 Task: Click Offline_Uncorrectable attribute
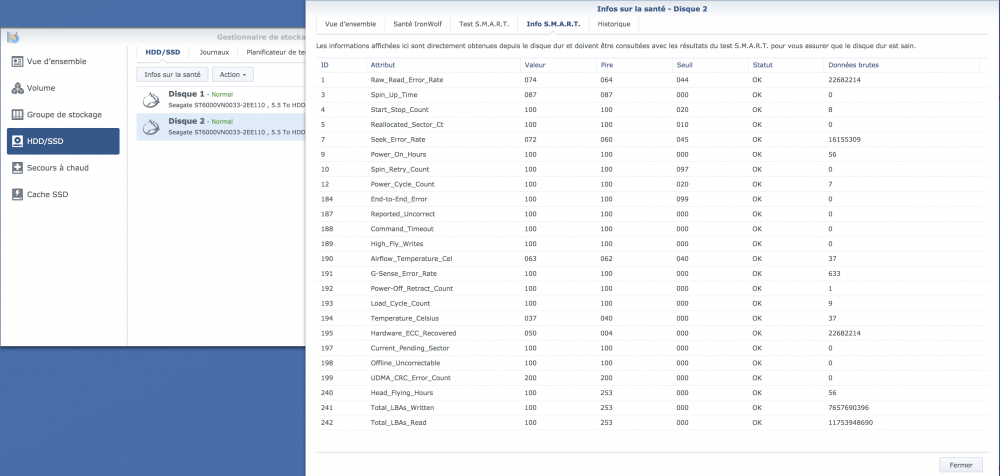pos(405,362)
